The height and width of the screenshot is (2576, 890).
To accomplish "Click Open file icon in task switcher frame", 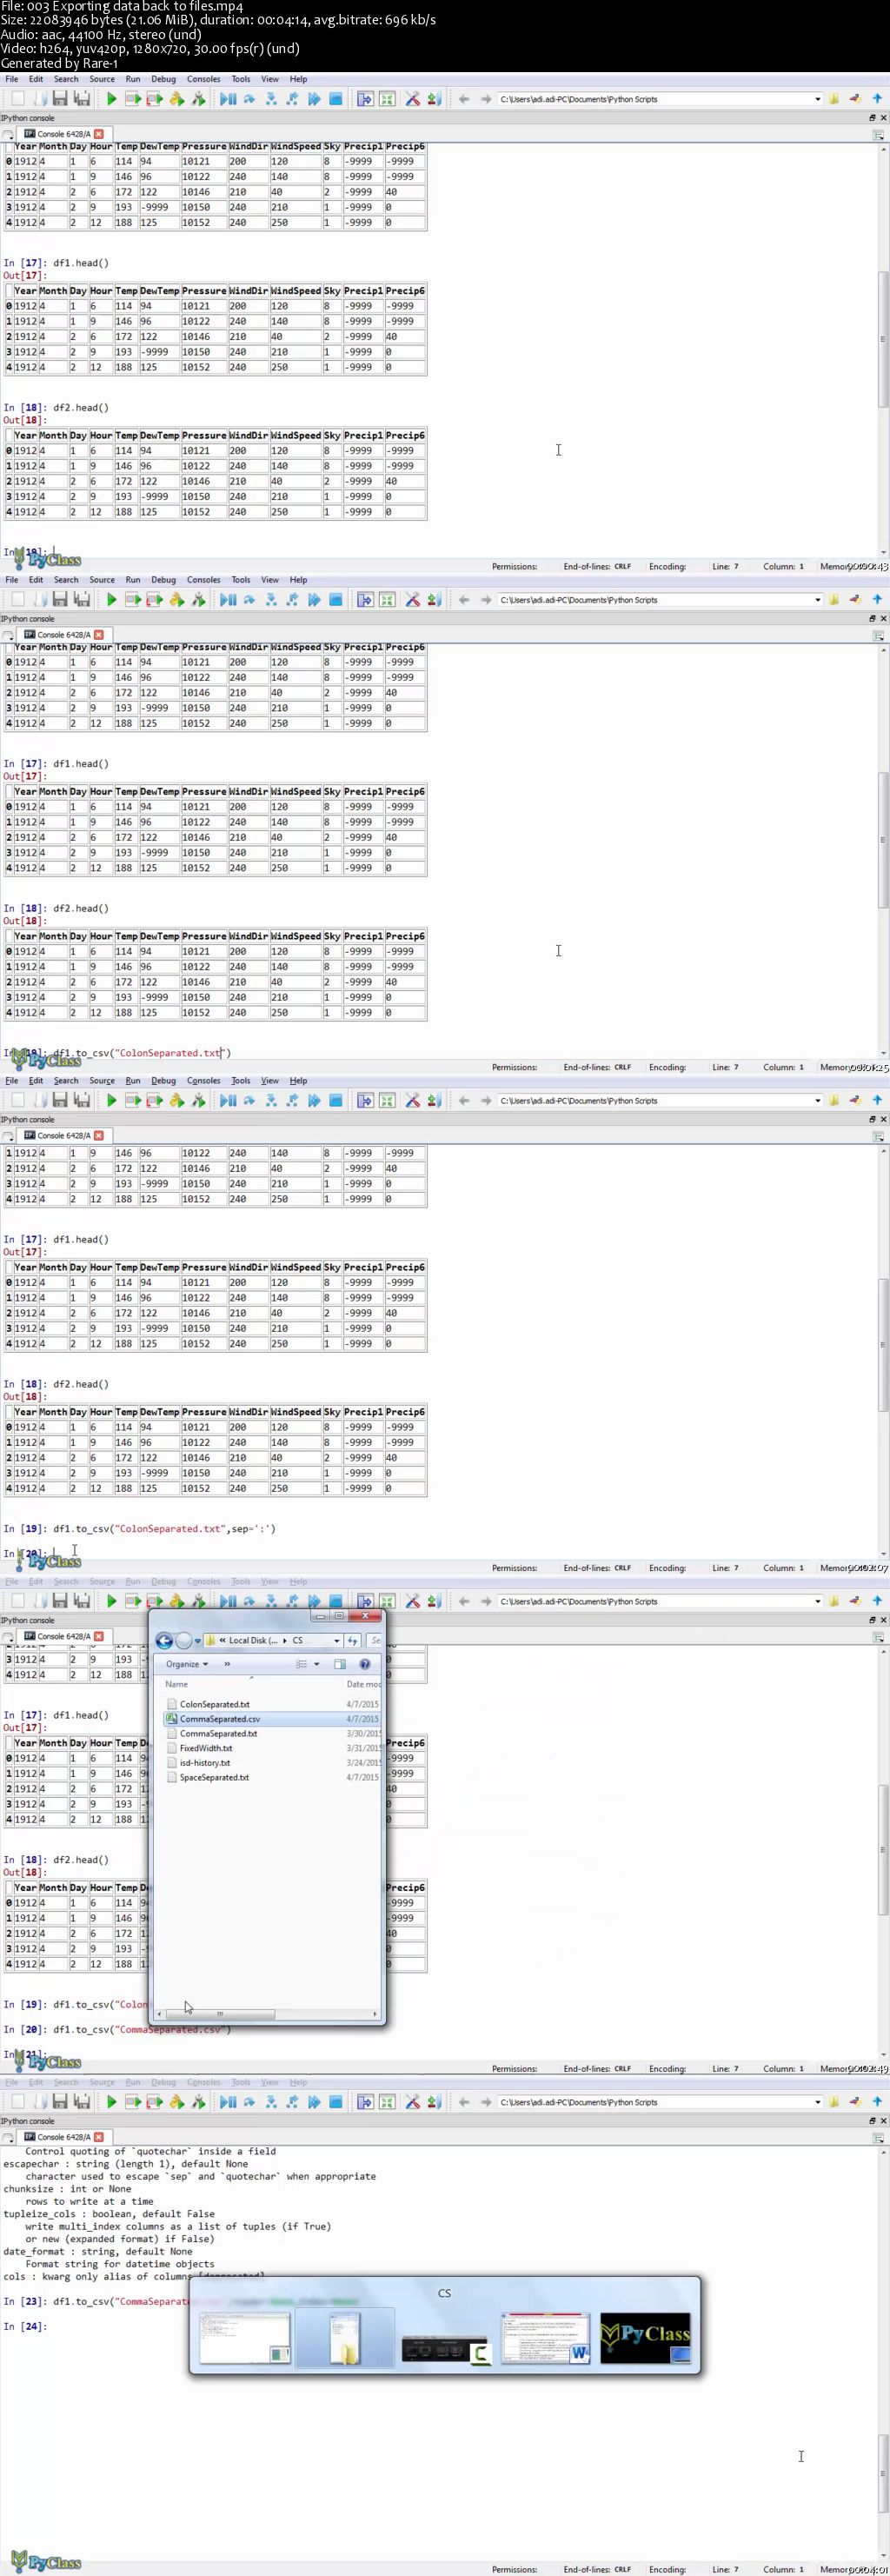I will [x=39, y=2102].
